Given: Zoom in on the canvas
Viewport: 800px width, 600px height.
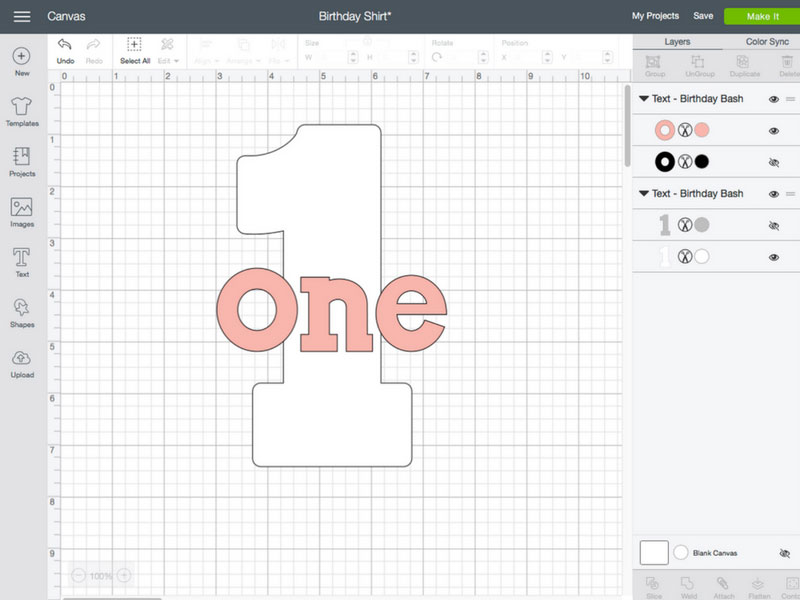Looking at the screenshot, I should tap(124, 576).
